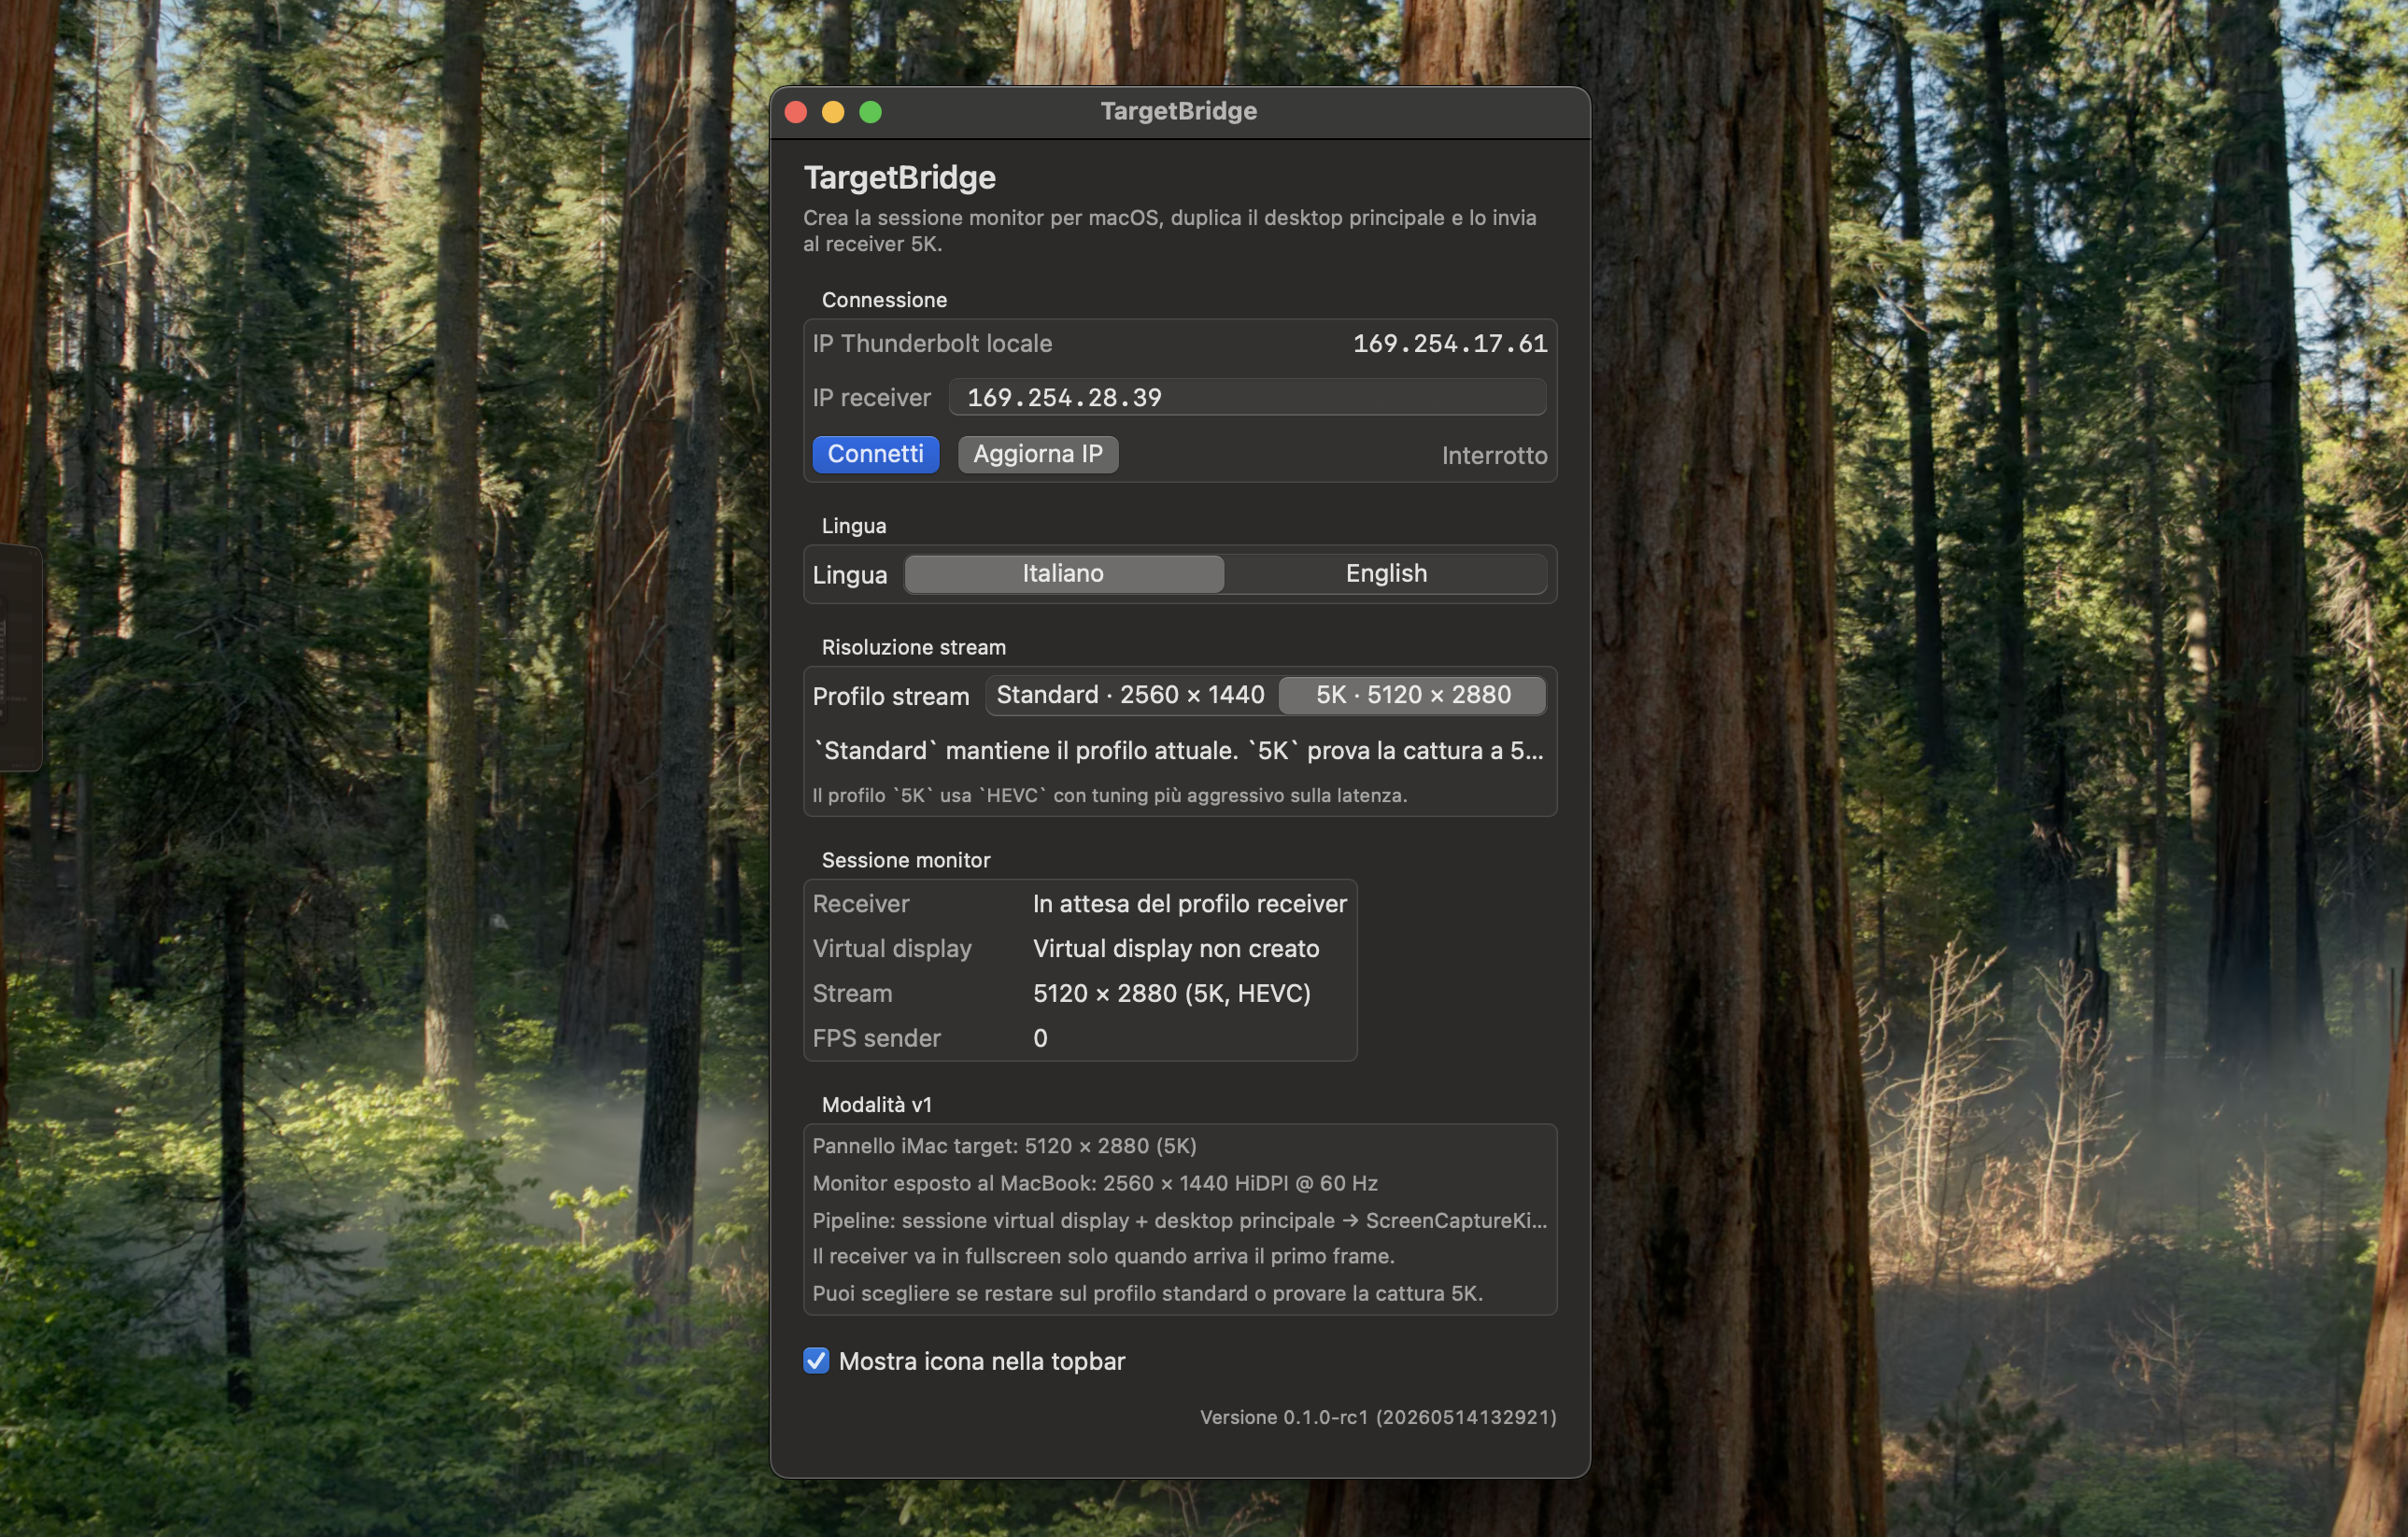
Task: Click the Aggiorna IP button
Action: pos(1037,454)
